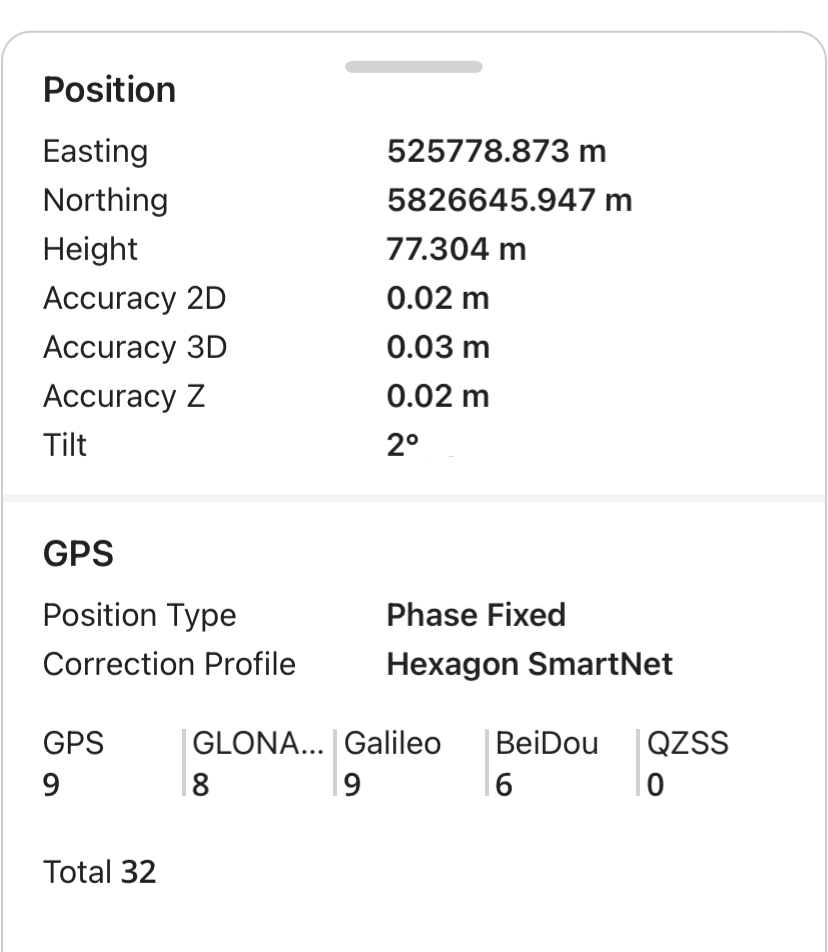Tap the Total 32 satellites line
The width and height of the screenshot is (828, 952).
coord(100,872)
